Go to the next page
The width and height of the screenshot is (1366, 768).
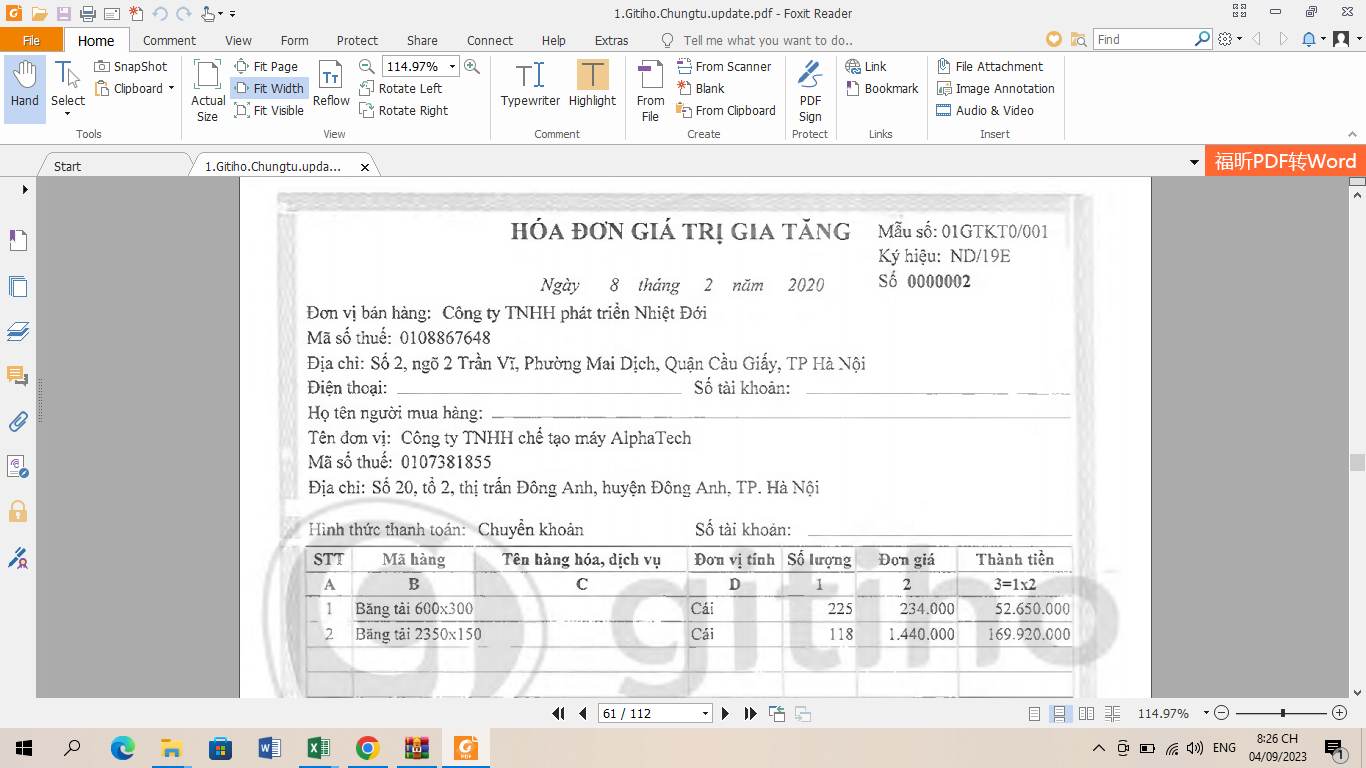(727, 713)
